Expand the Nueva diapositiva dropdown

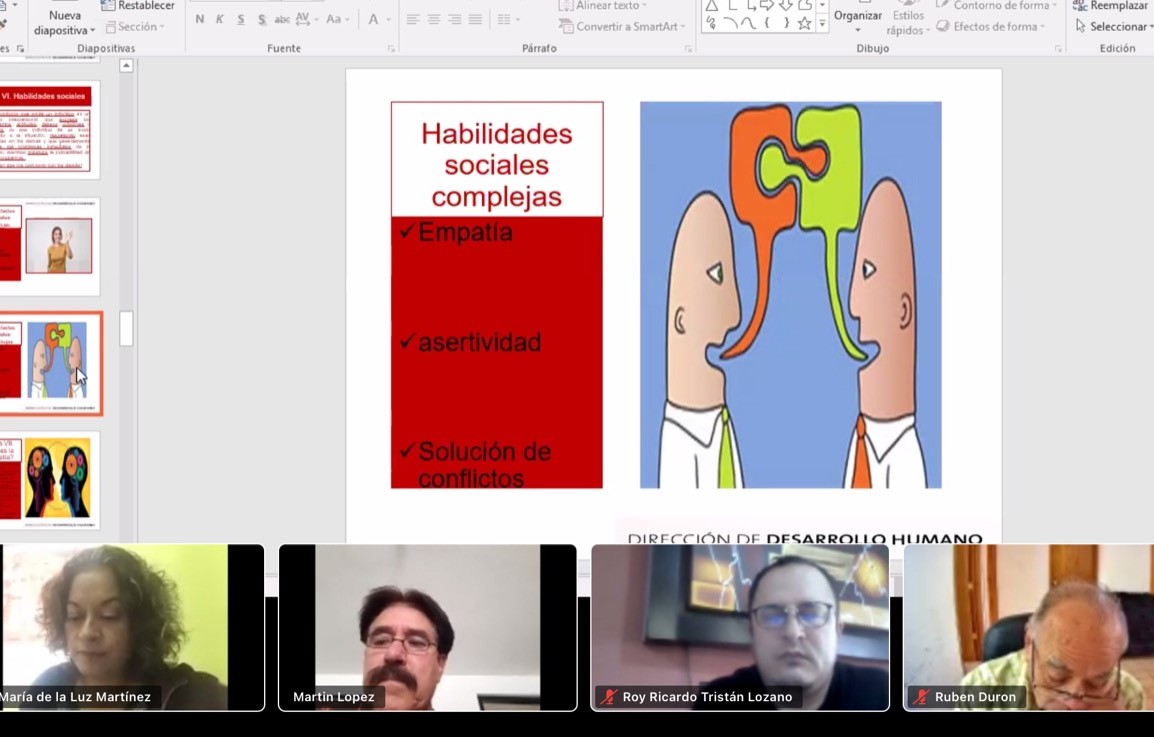coord(65,30)
